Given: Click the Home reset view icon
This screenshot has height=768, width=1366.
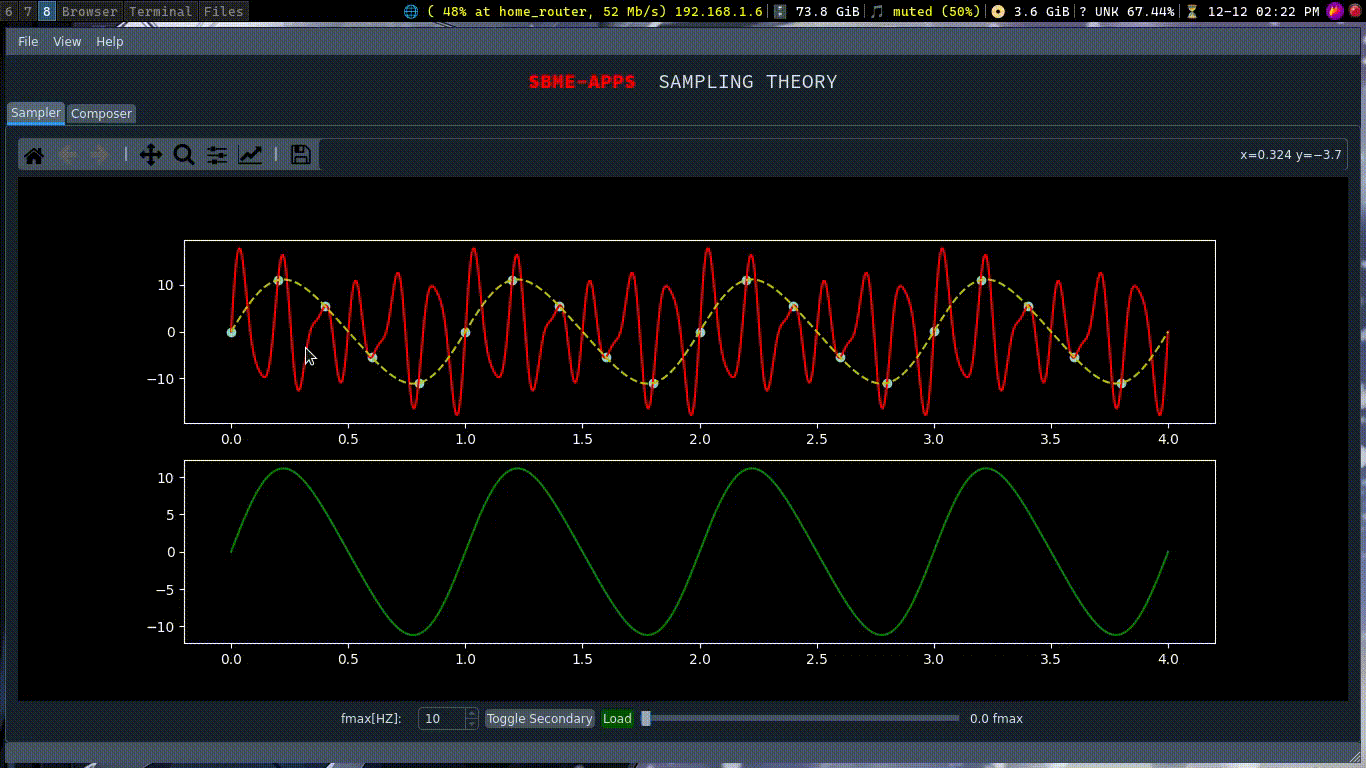Looking at the screenshot, I should [x=34, y=155].
